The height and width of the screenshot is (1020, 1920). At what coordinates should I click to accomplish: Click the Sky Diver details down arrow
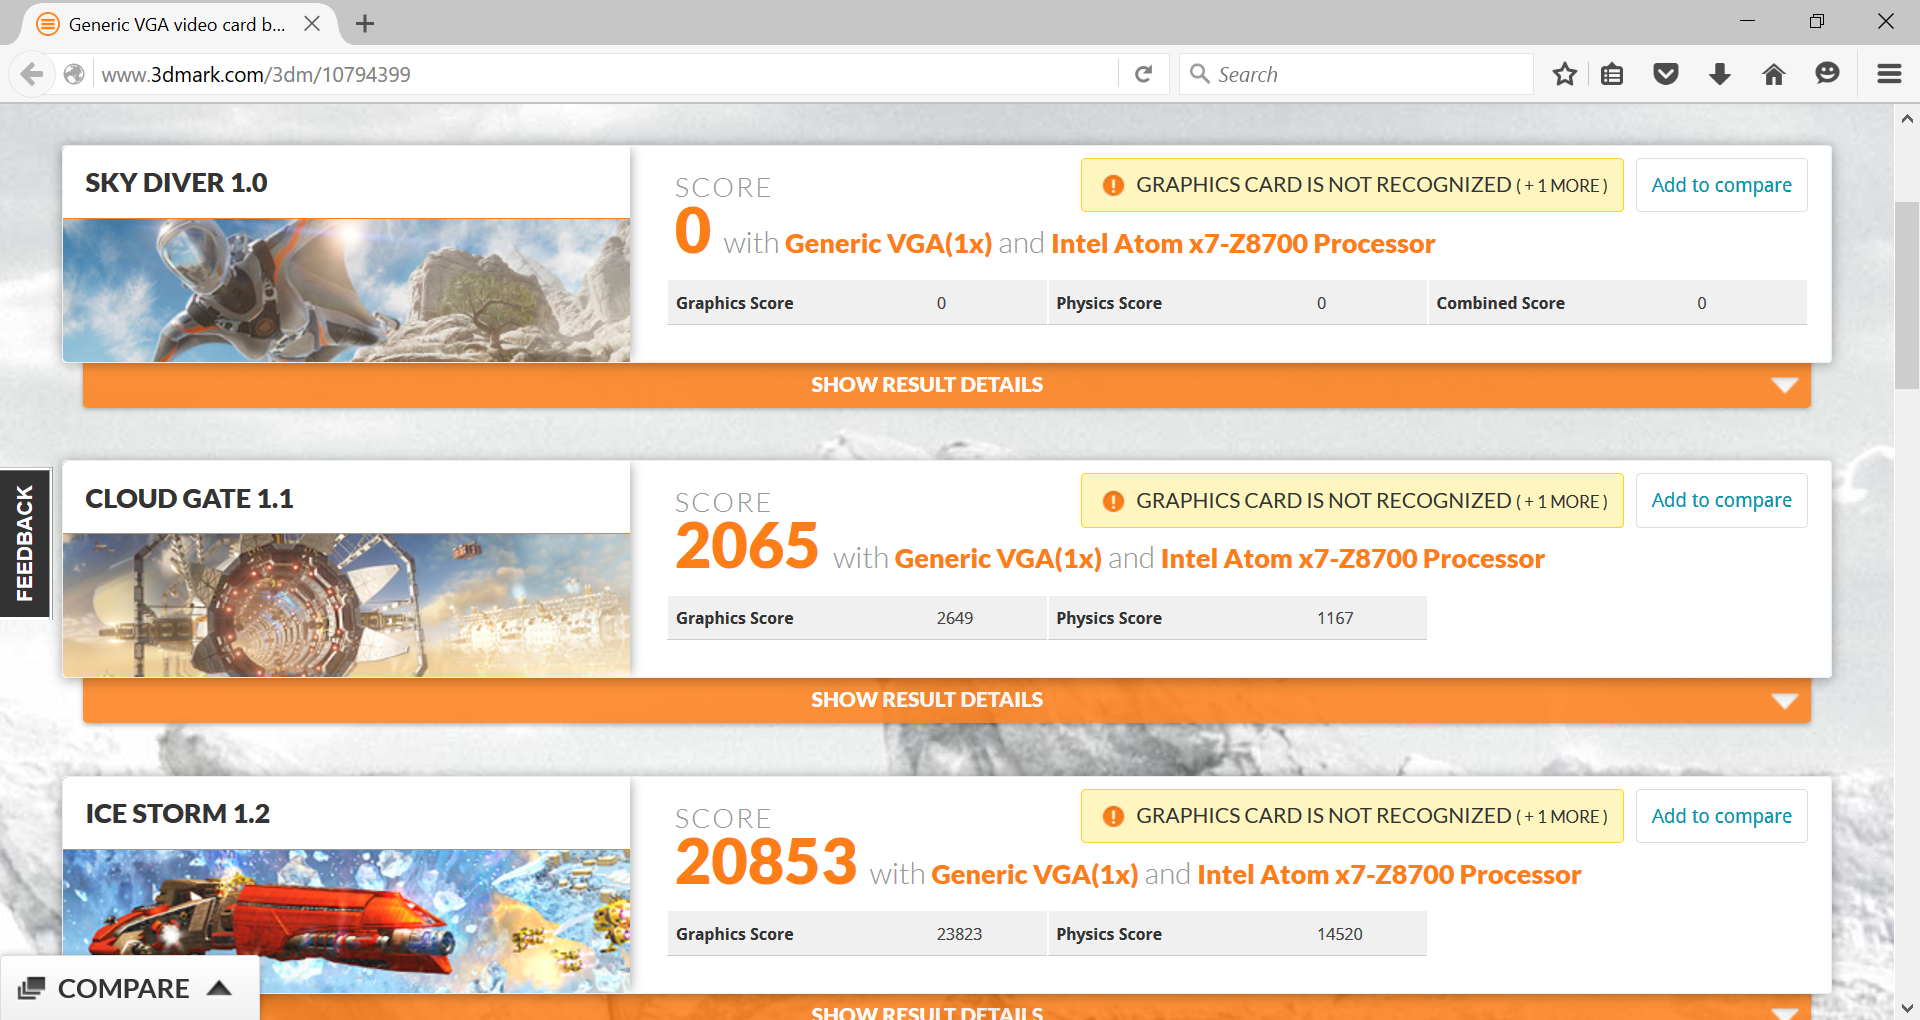(x=1784, y=385)
